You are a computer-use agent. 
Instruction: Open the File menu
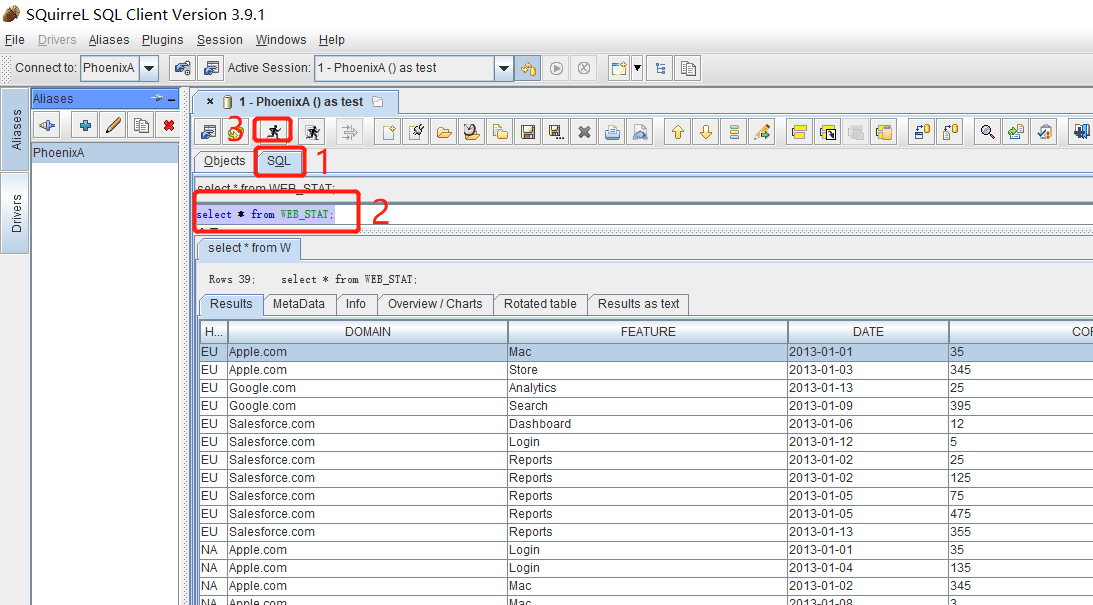(15, 40)
